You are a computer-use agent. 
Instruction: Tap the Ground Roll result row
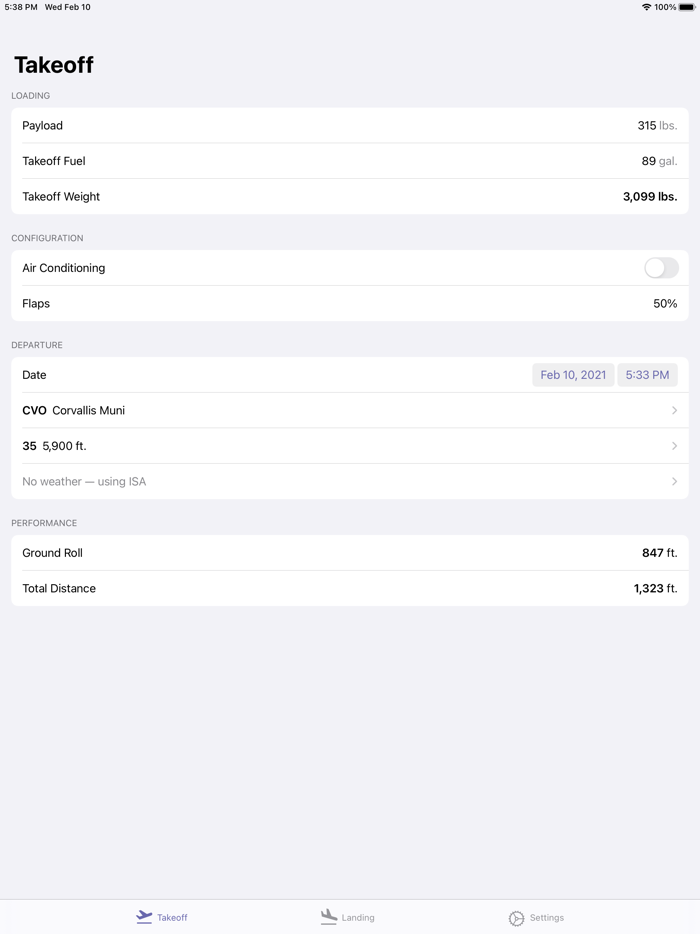(350, 553)
